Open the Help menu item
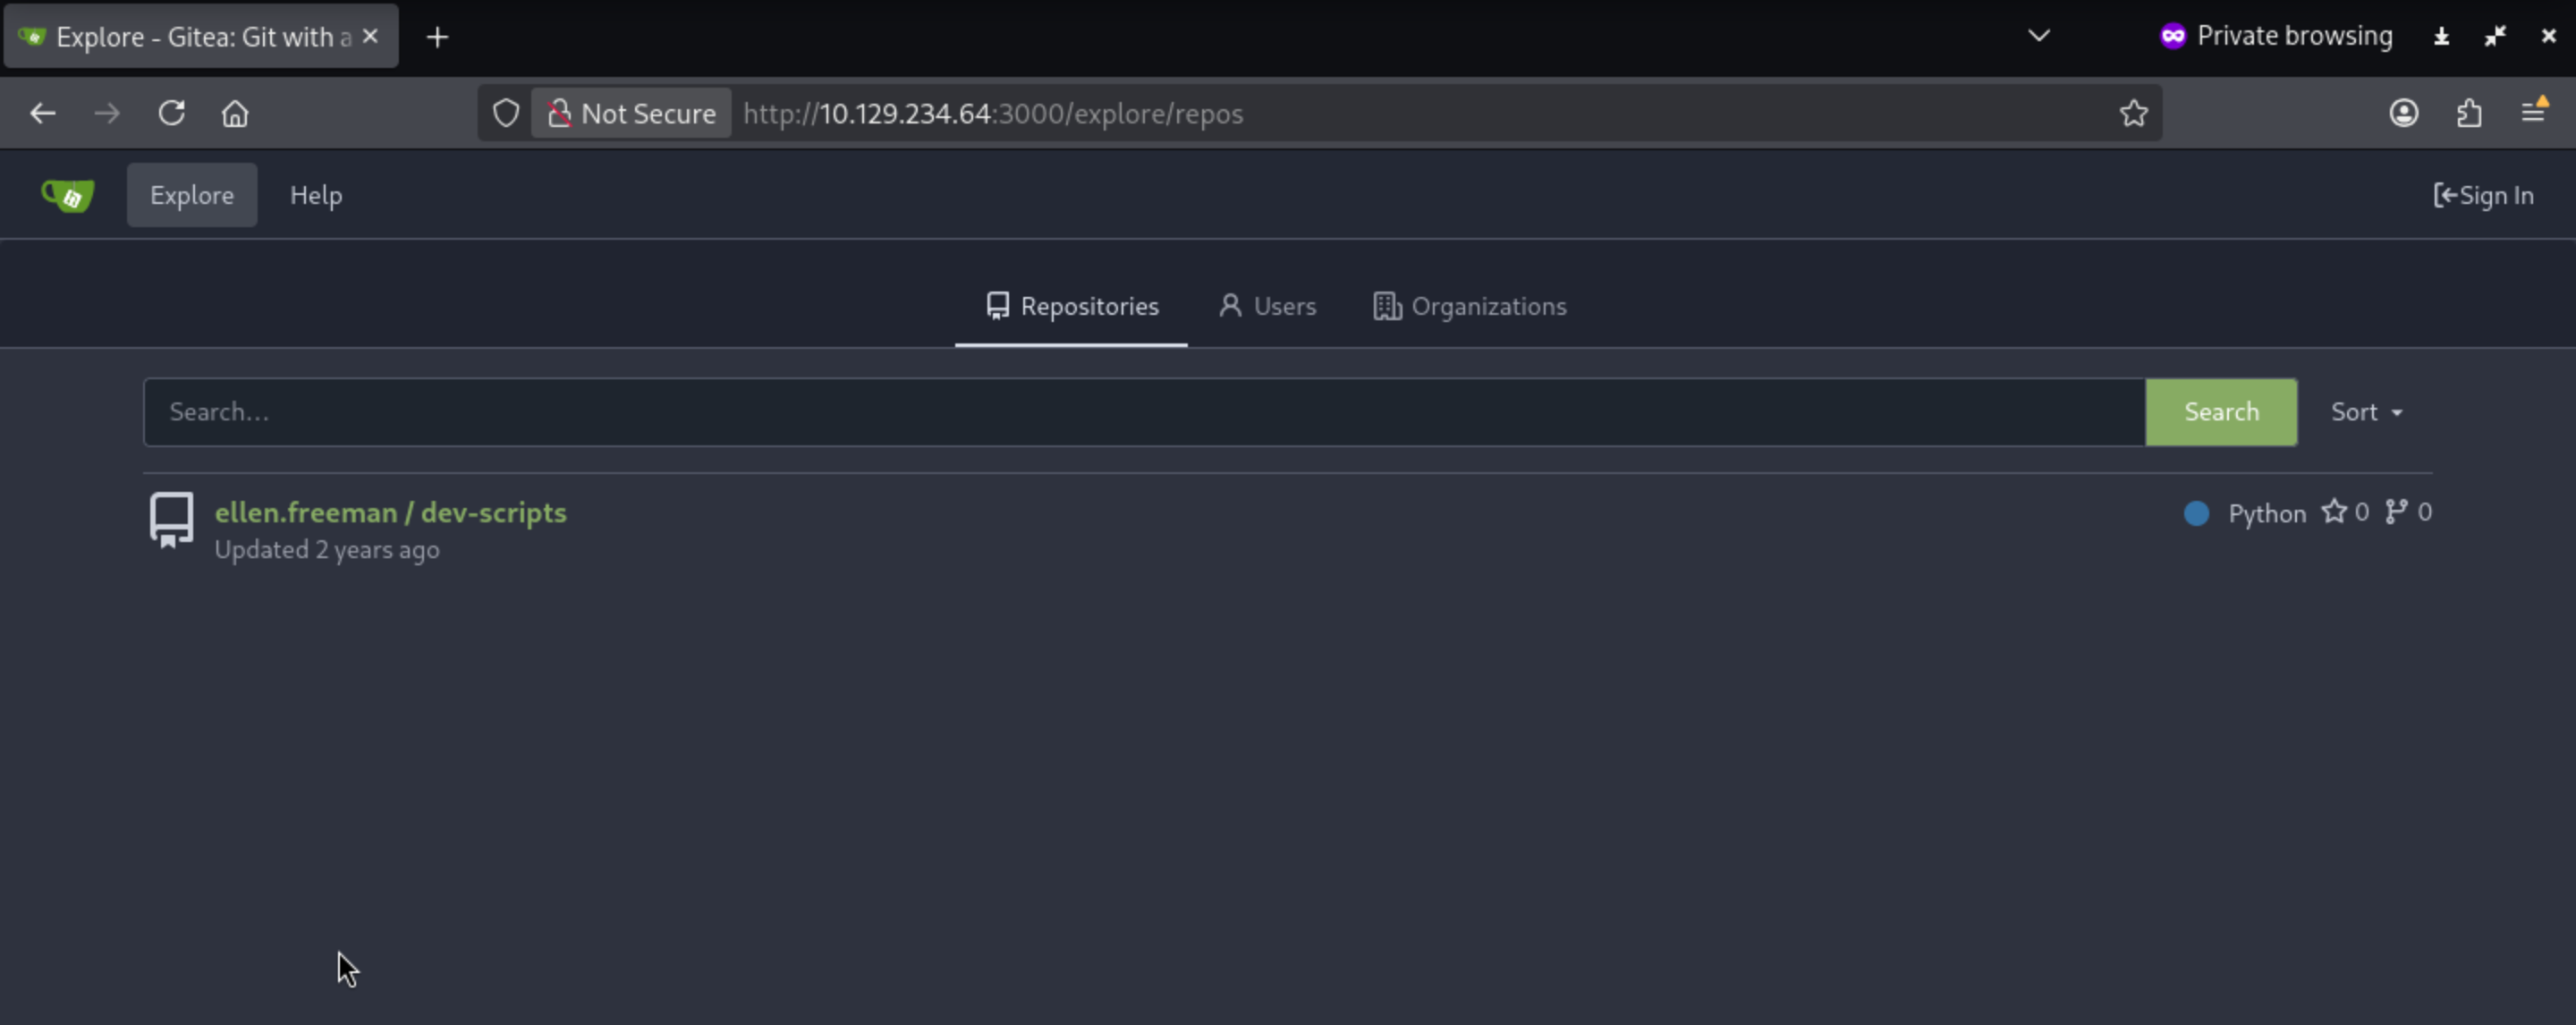 point(316,195)
